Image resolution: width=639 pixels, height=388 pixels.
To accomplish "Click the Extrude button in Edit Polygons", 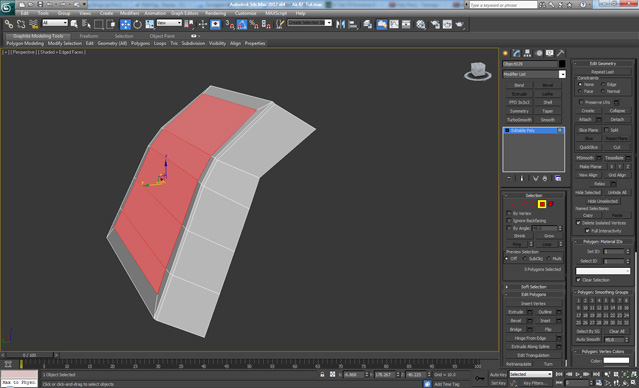I will [516, 312].
